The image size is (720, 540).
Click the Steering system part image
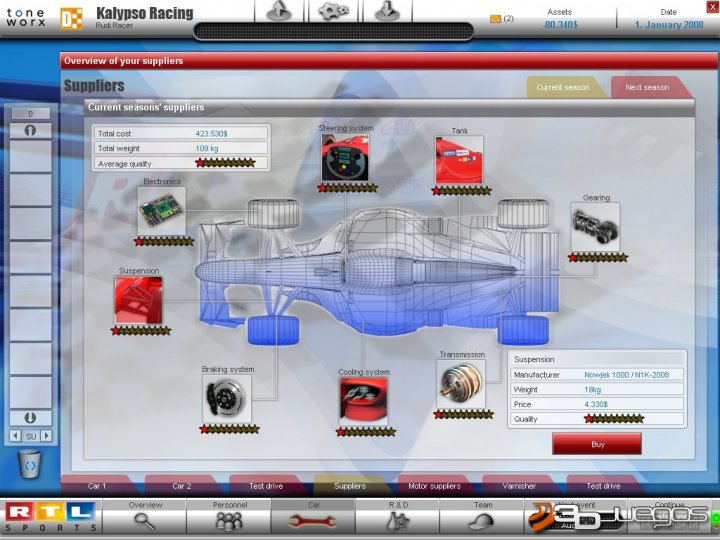click(x=345, y=158)
